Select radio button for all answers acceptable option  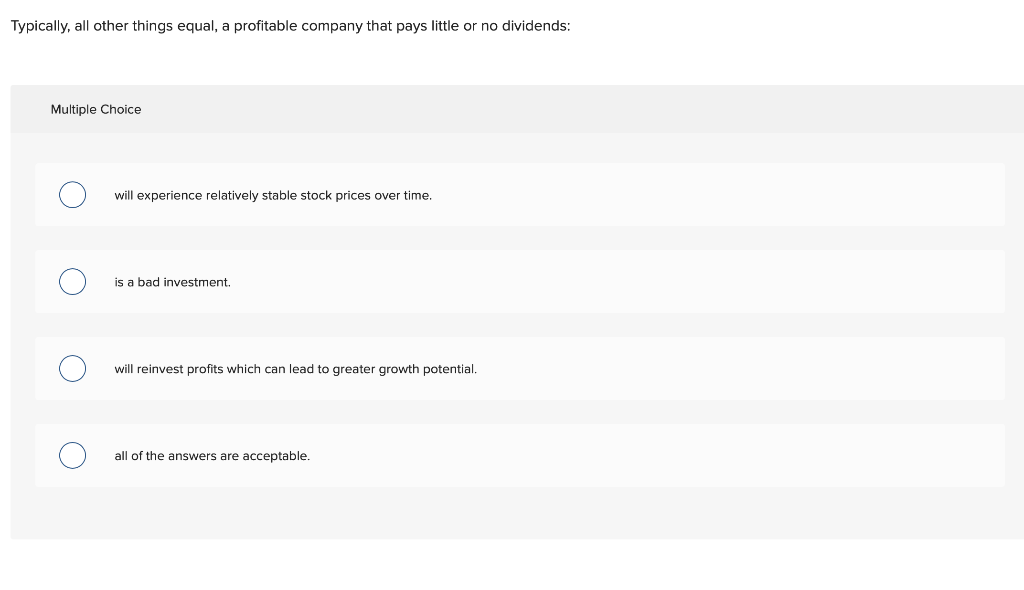point(72,455)
